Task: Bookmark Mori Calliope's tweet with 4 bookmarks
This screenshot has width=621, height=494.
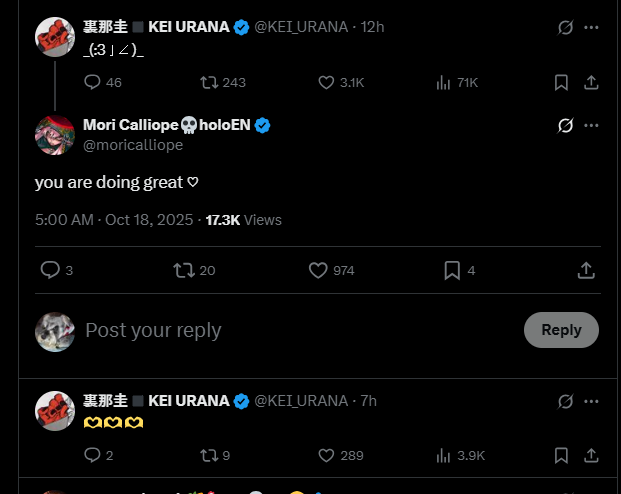Action: [x=452, y=270]
